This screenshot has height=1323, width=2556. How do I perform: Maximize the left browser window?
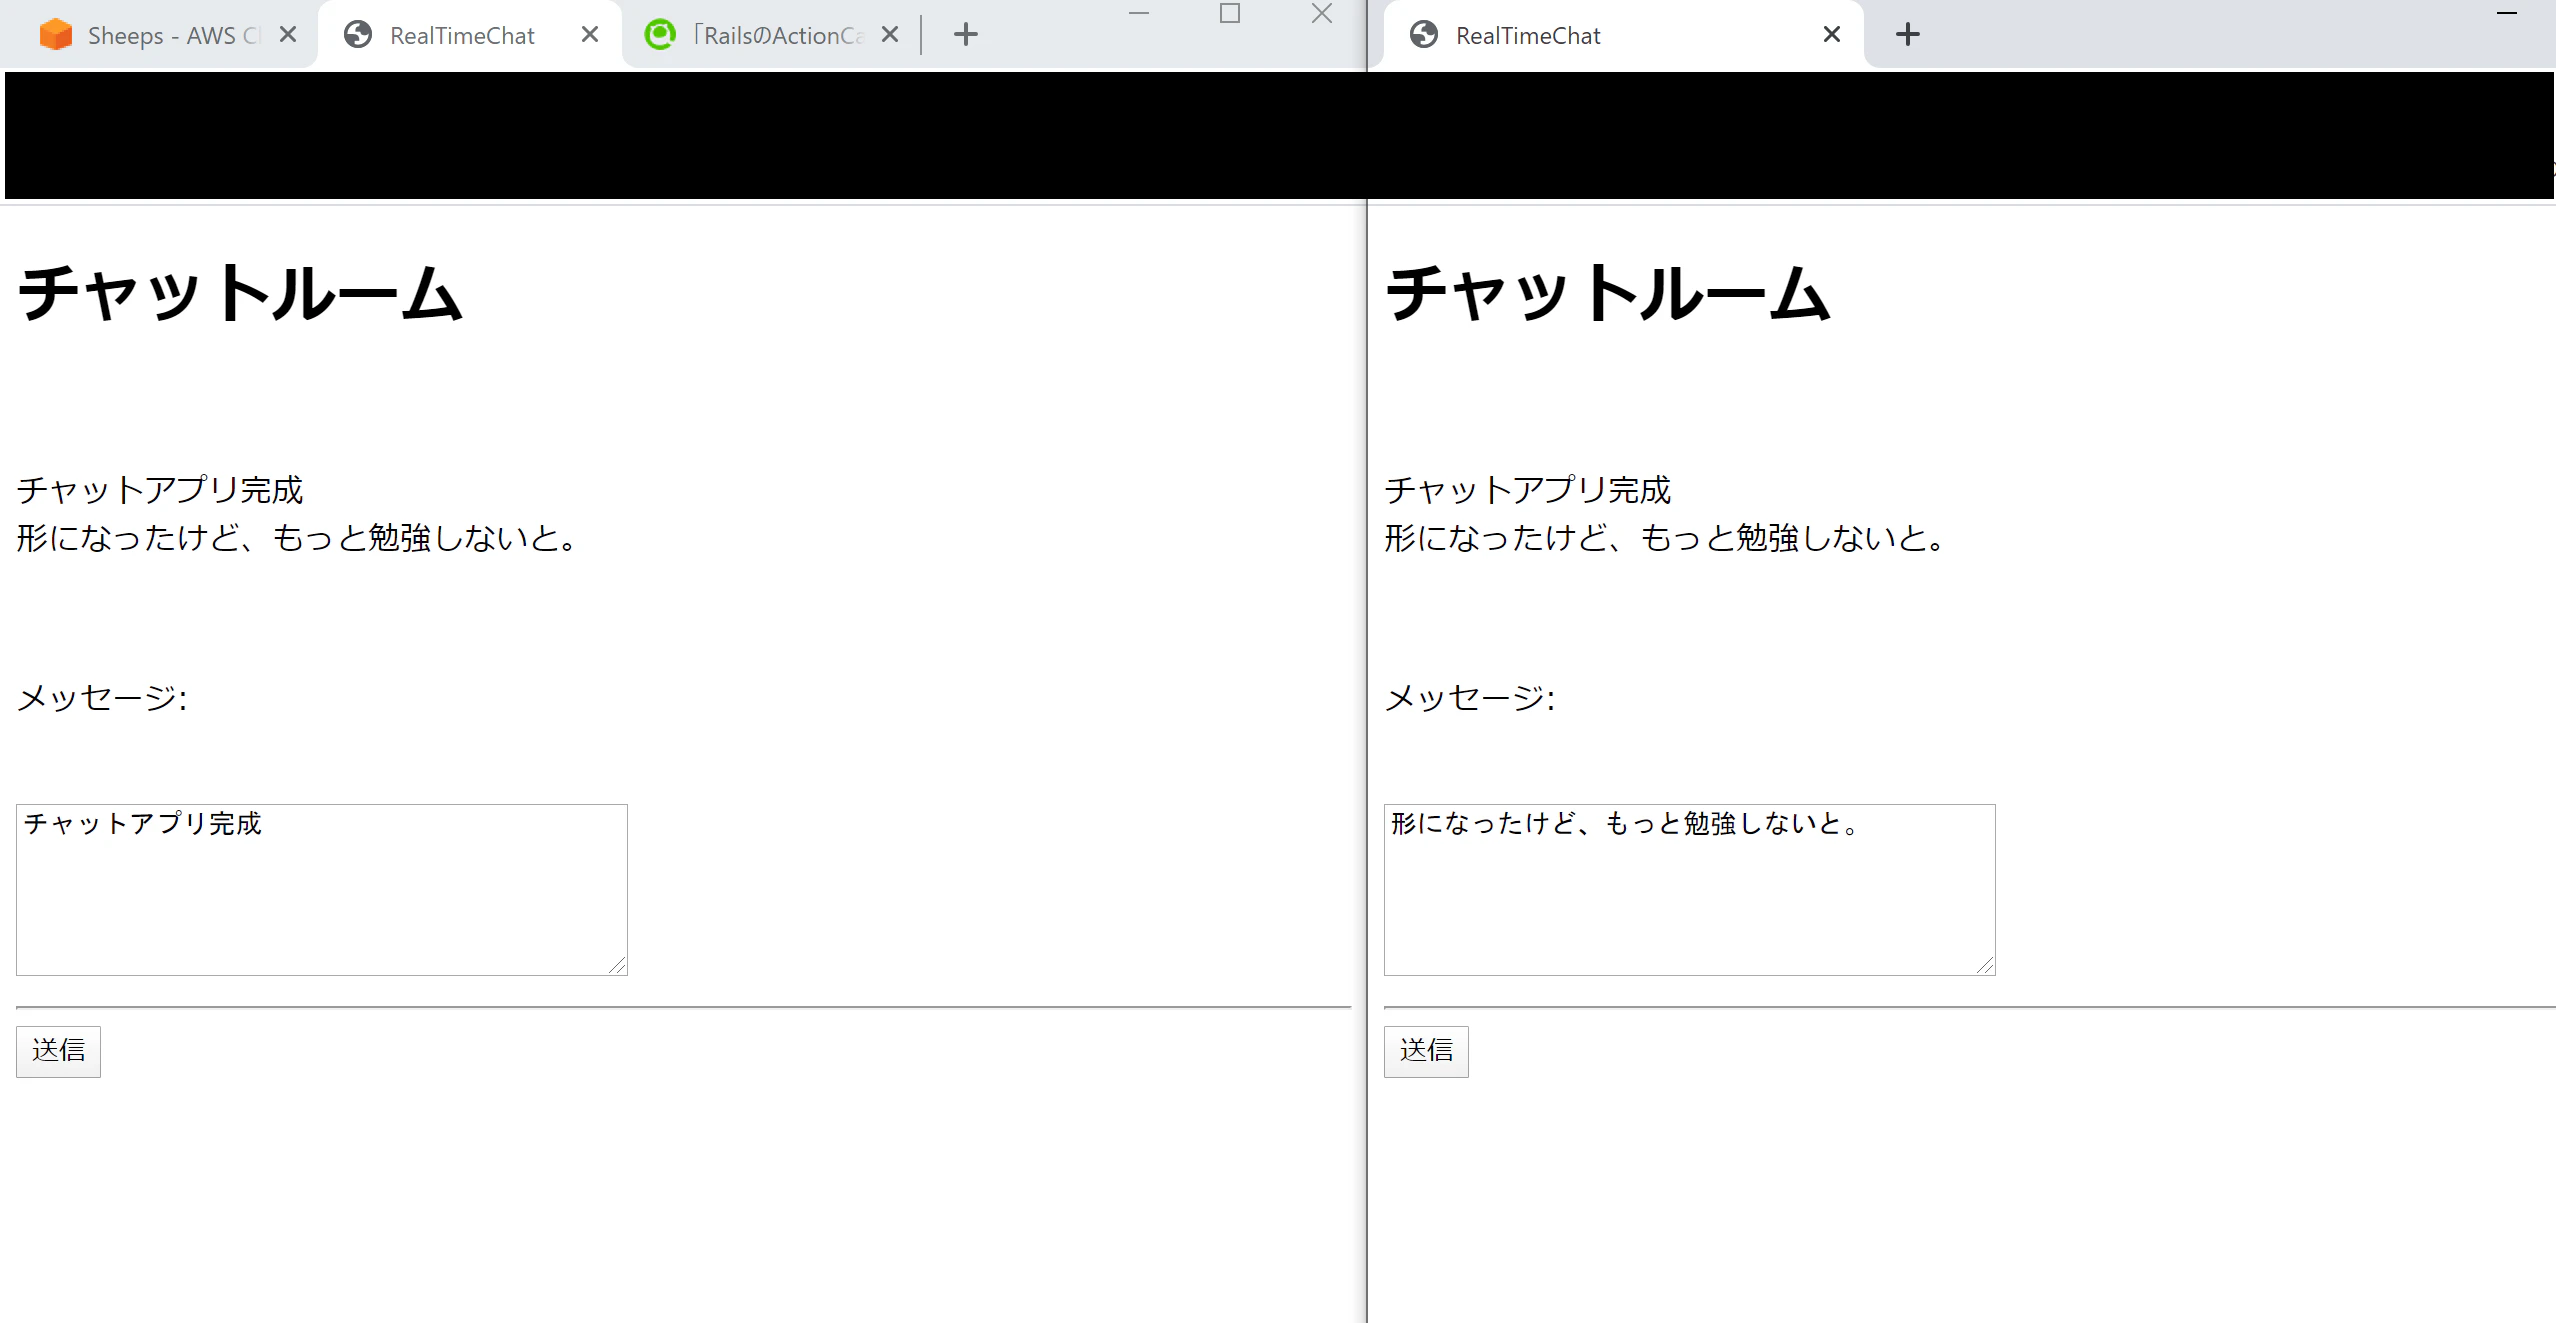pos(1230,14)
